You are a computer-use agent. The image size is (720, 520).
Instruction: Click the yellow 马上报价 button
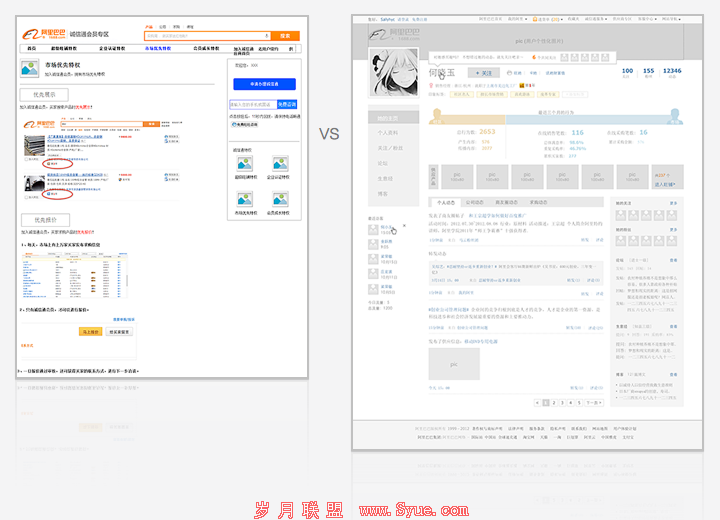tap(90, 332)
